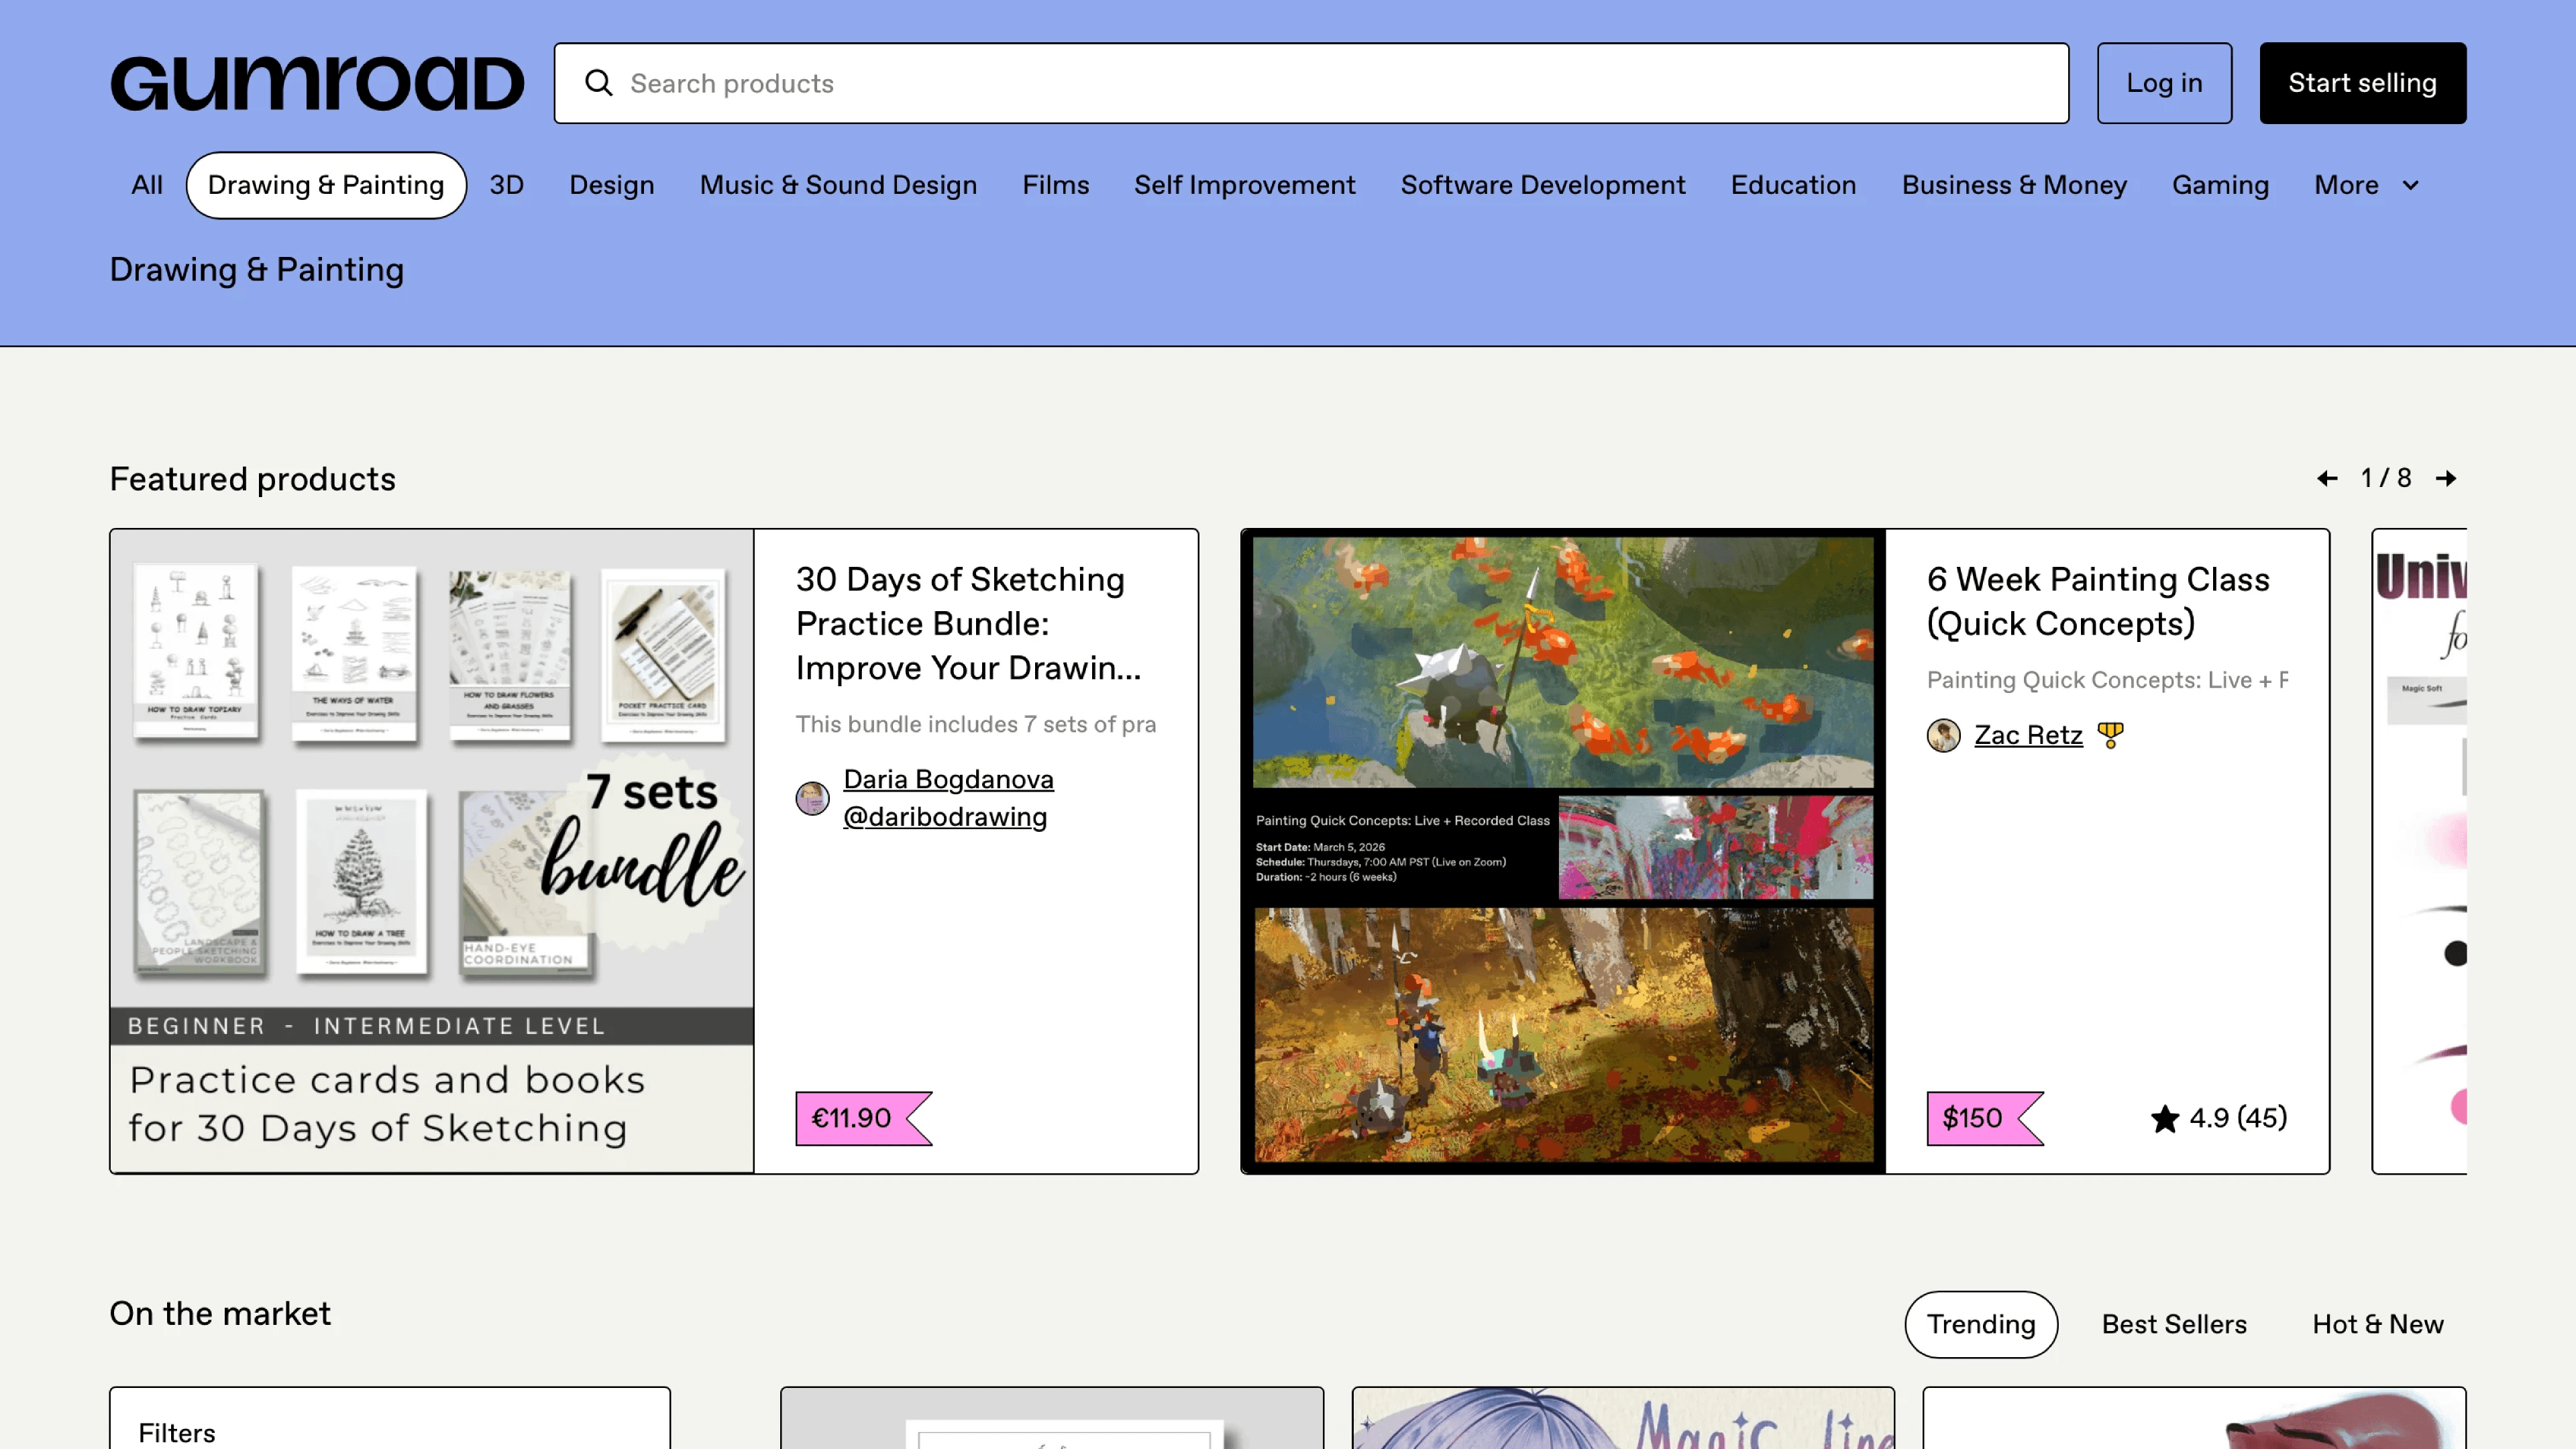Switch to the Hot & New tab
Image resolution: width=2576 pixels, height=1449 pixels.
2378,1324
